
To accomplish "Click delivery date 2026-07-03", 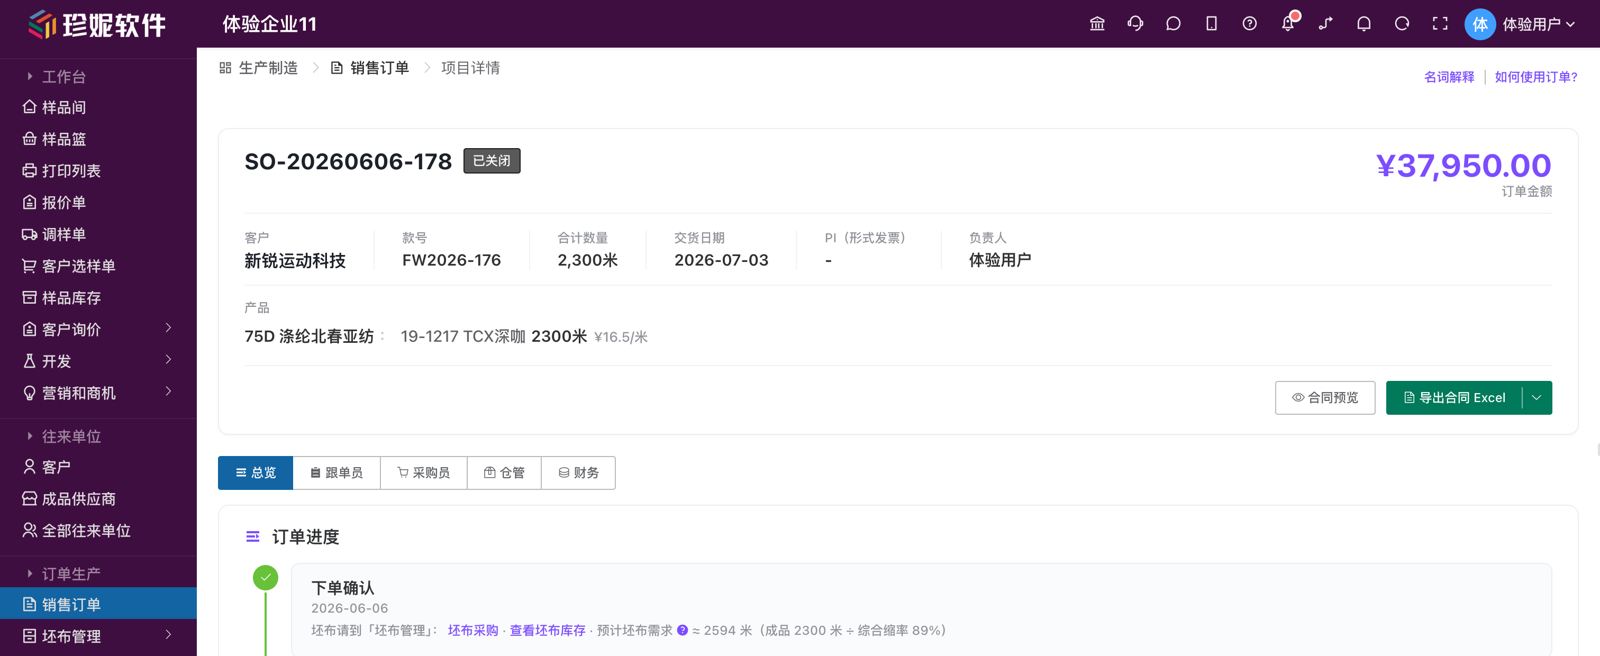I will click(721, 260).
